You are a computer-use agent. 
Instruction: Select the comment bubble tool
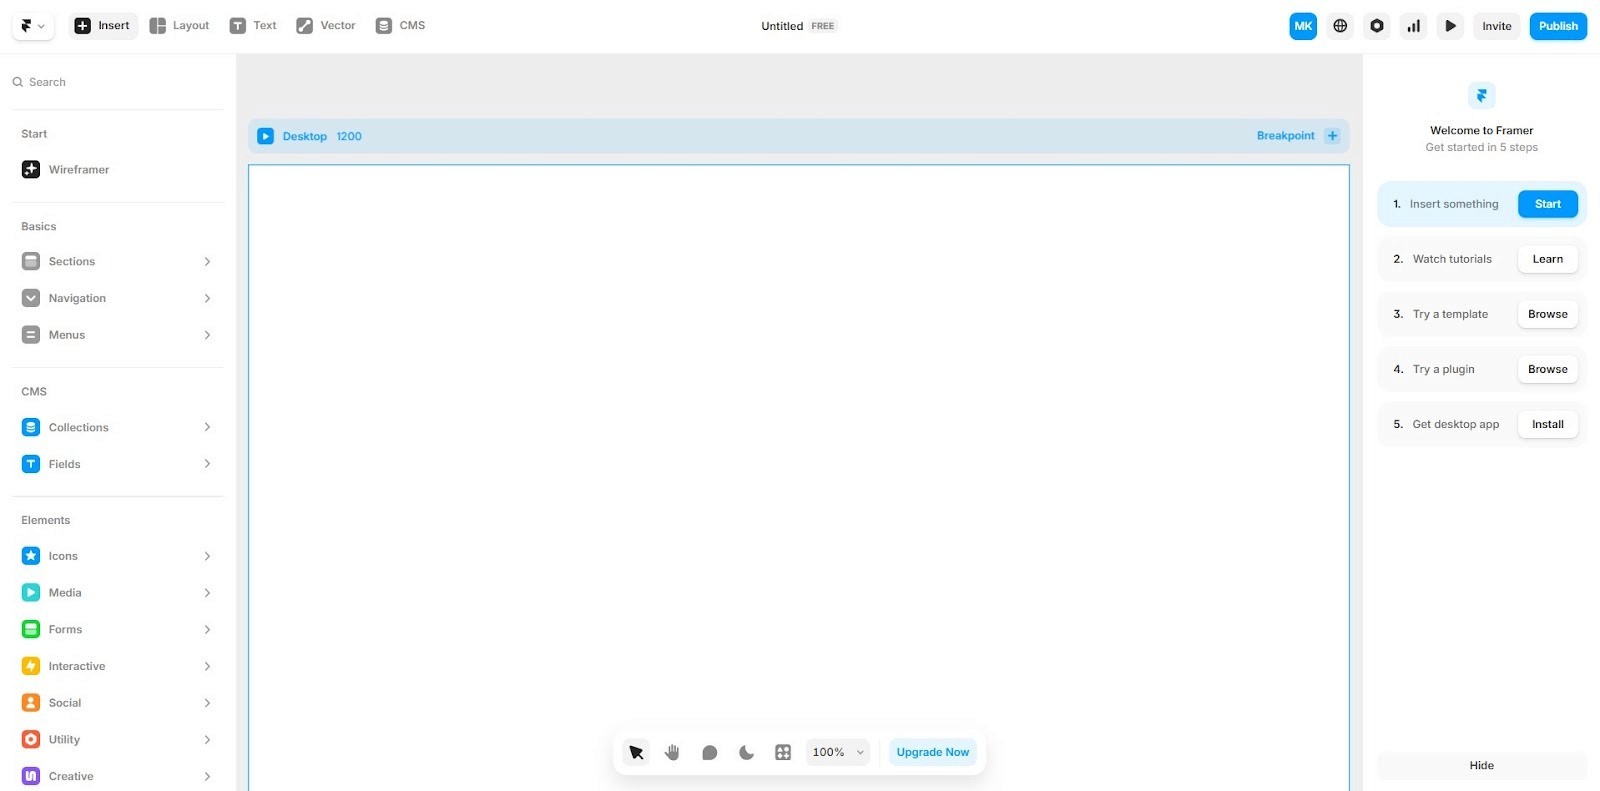pyautogui.click(x=709, y=752)
